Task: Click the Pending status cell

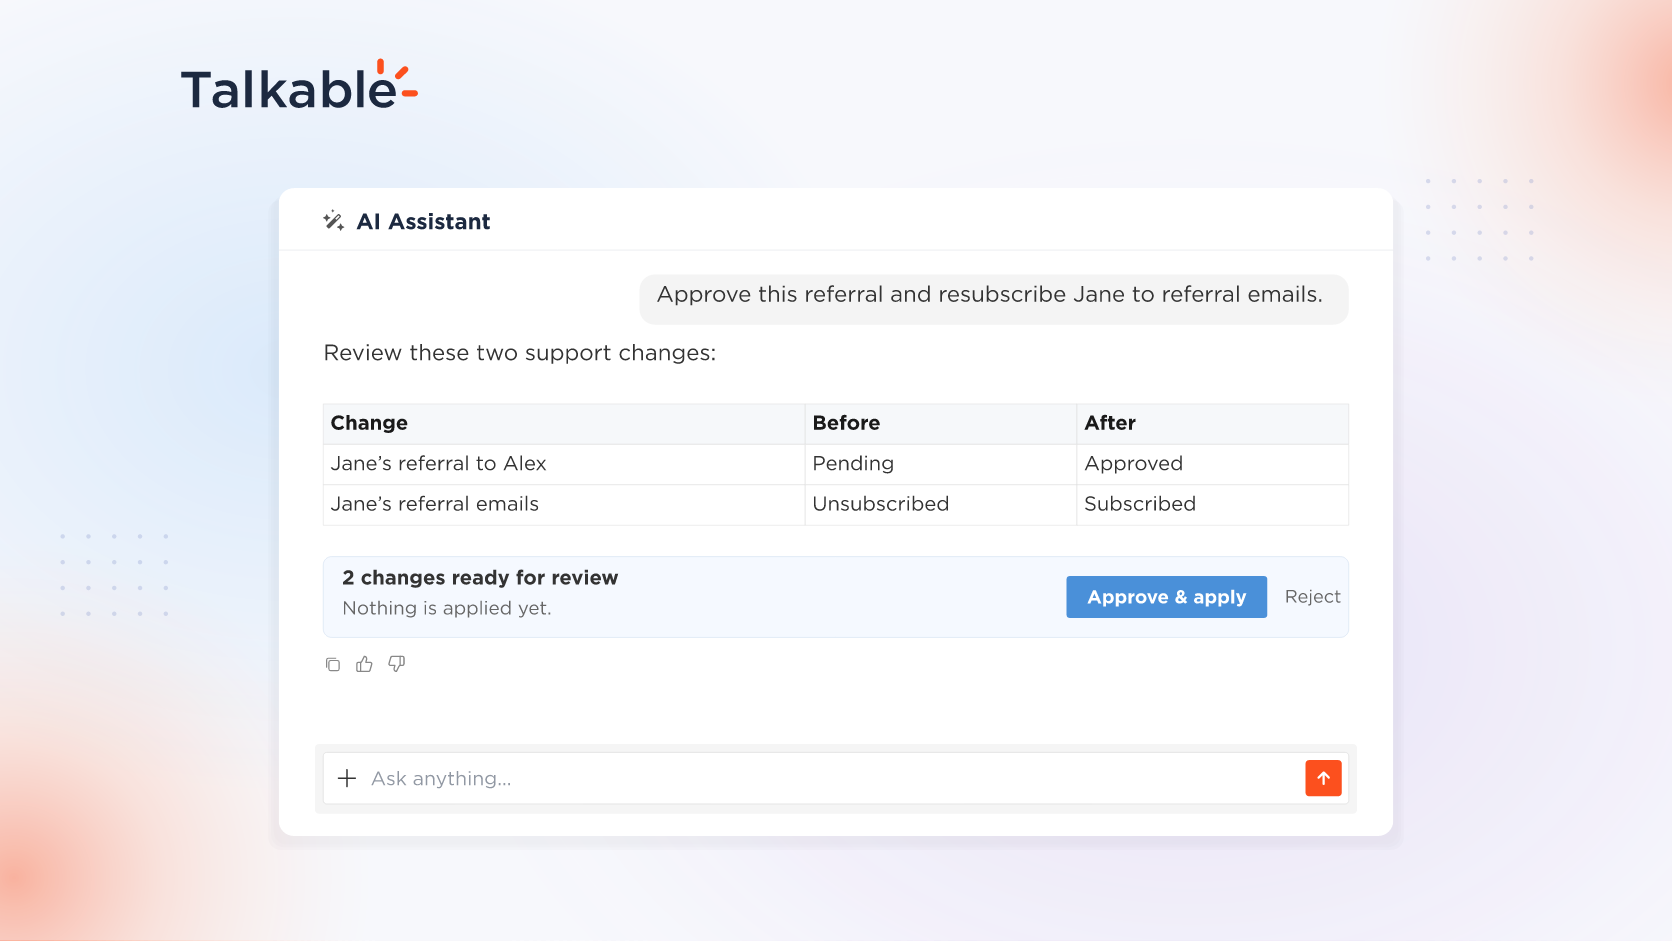Action: (940, 464)
